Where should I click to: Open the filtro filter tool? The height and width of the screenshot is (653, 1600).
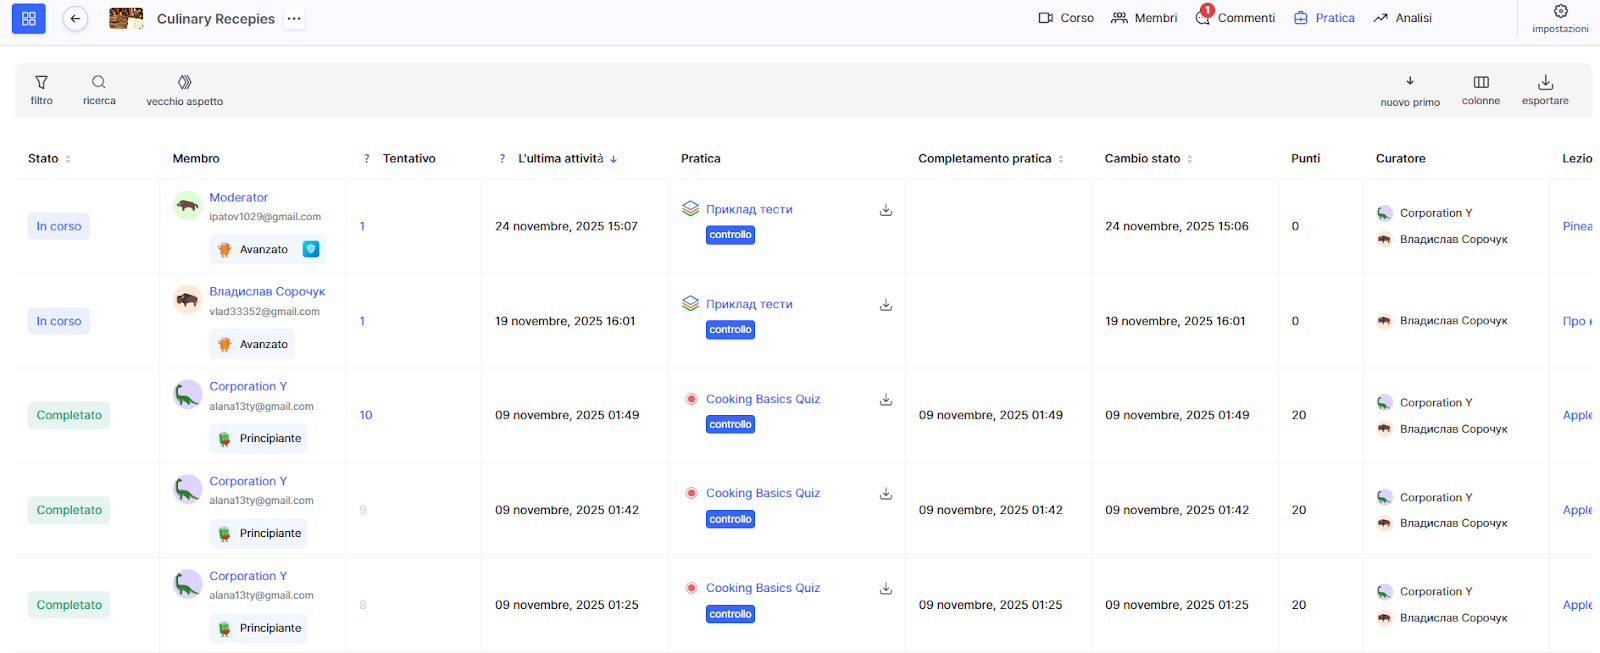coord(41,89)
